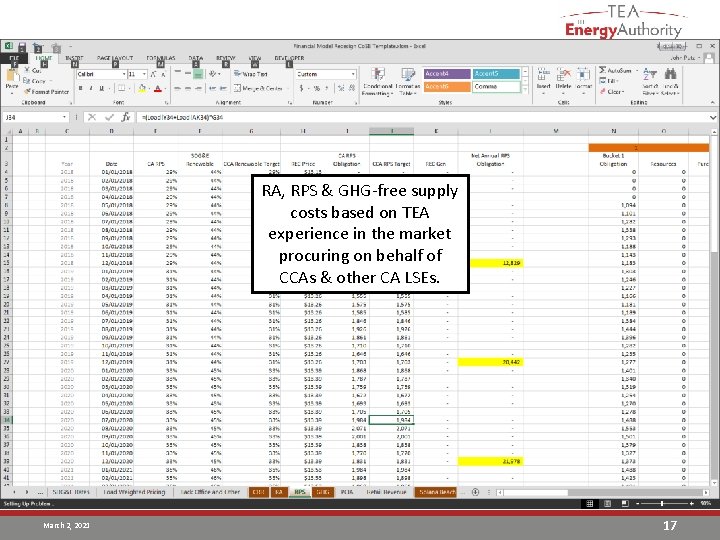
Task: Expand the formula bar chevron
Action: point(713,118)
